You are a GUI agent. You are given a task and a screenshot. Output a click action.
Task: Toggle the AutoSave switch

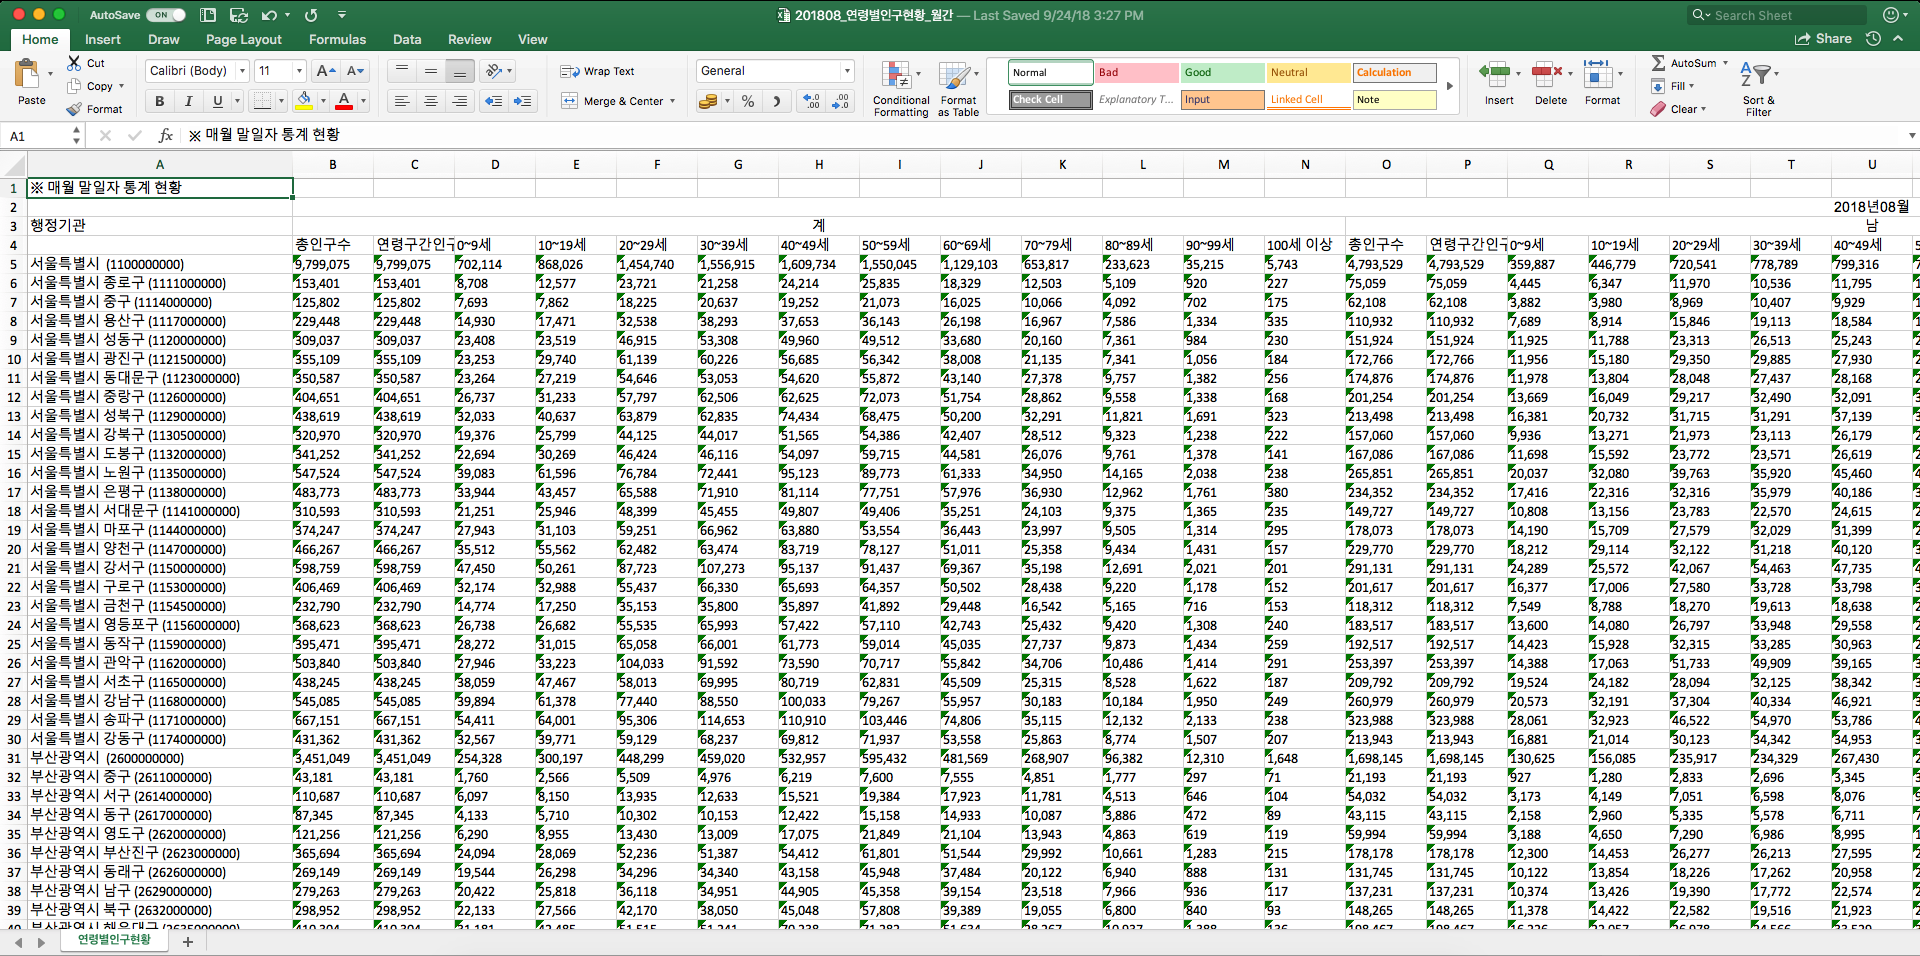[x=166, y=15]
